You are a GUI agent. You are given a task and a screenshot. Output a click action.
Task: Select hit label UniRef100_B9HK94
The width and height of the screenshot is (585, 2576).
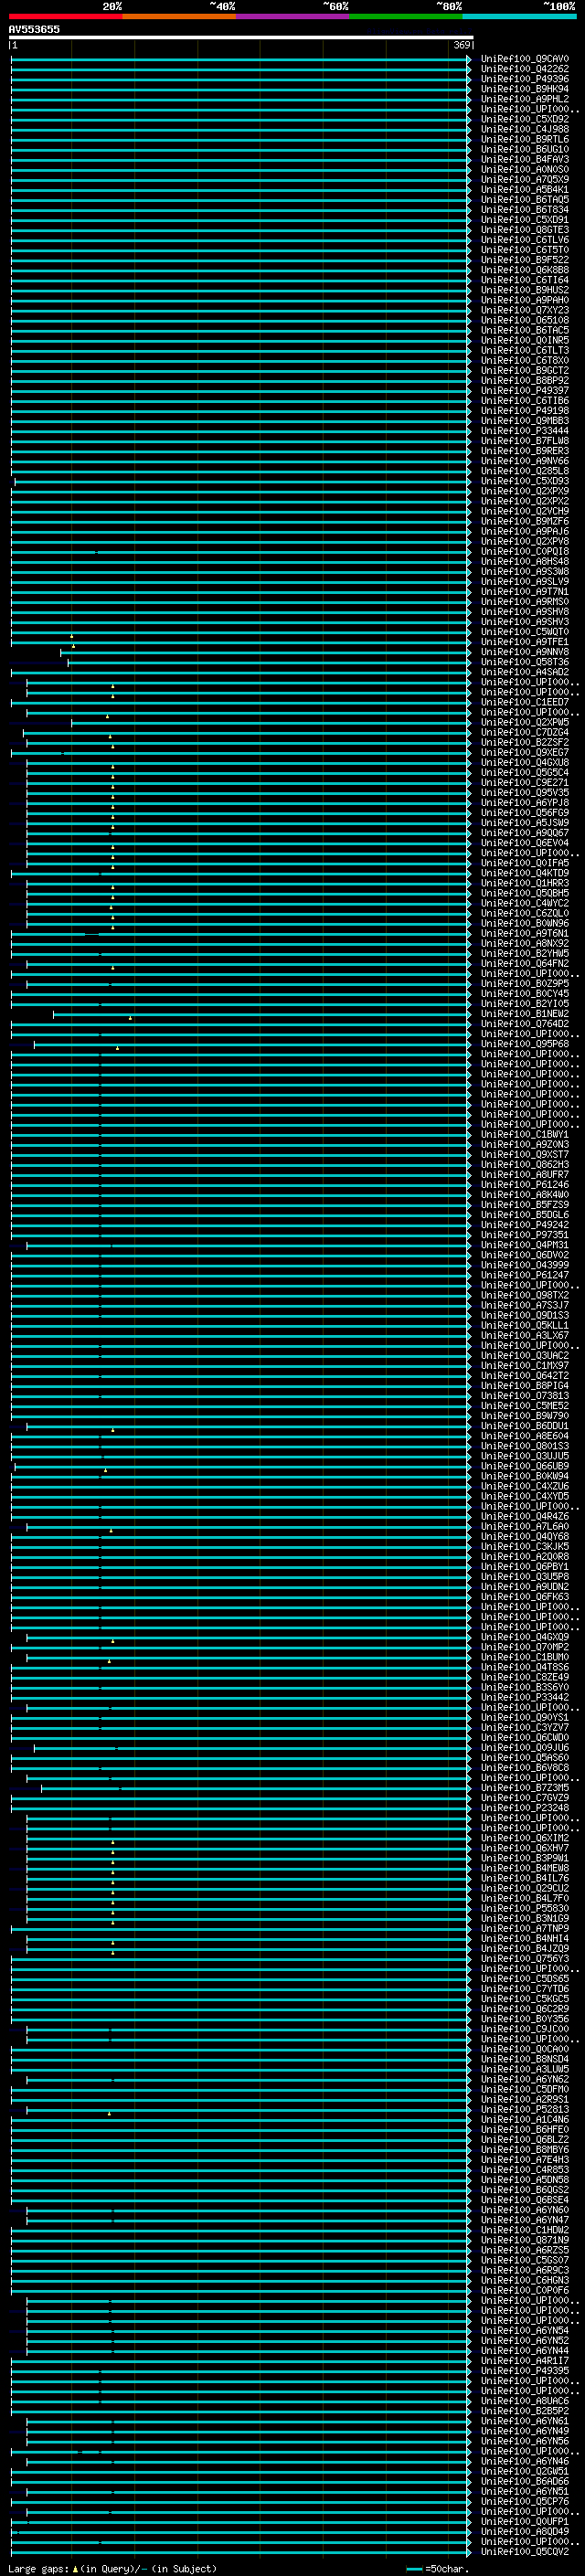(525, 89)
